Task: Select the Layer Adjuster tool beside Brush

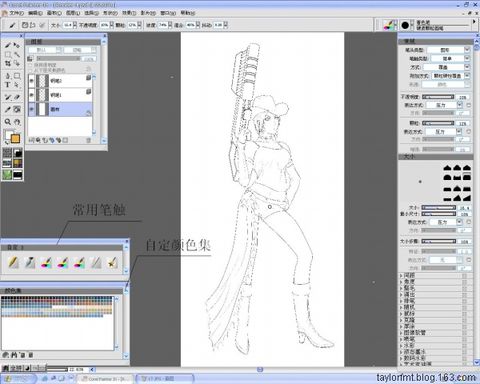Action: (x=17, y=45)
